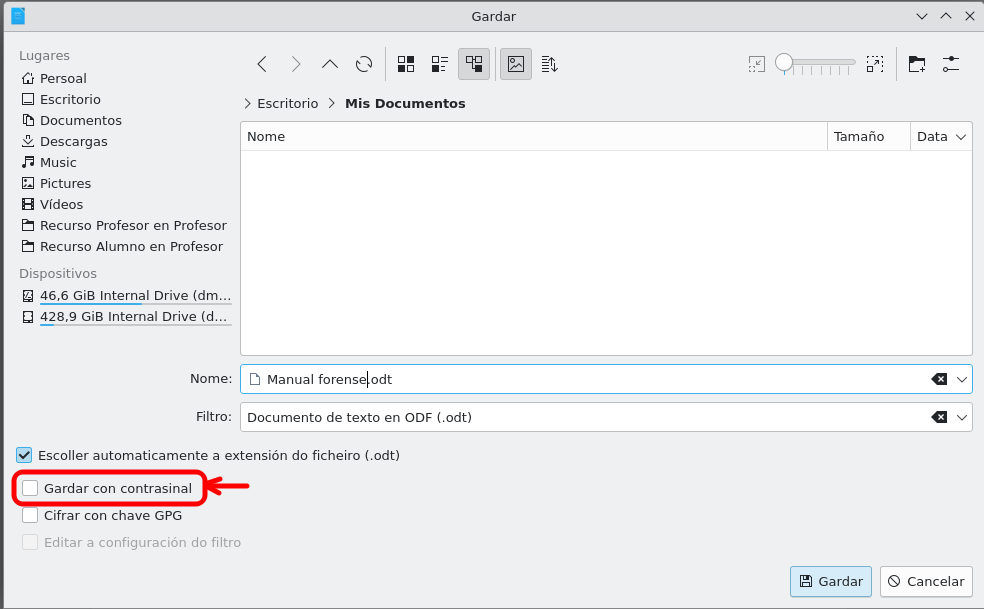Create a new folder
This screenshot has width=984, height=609.
point(917,64)
